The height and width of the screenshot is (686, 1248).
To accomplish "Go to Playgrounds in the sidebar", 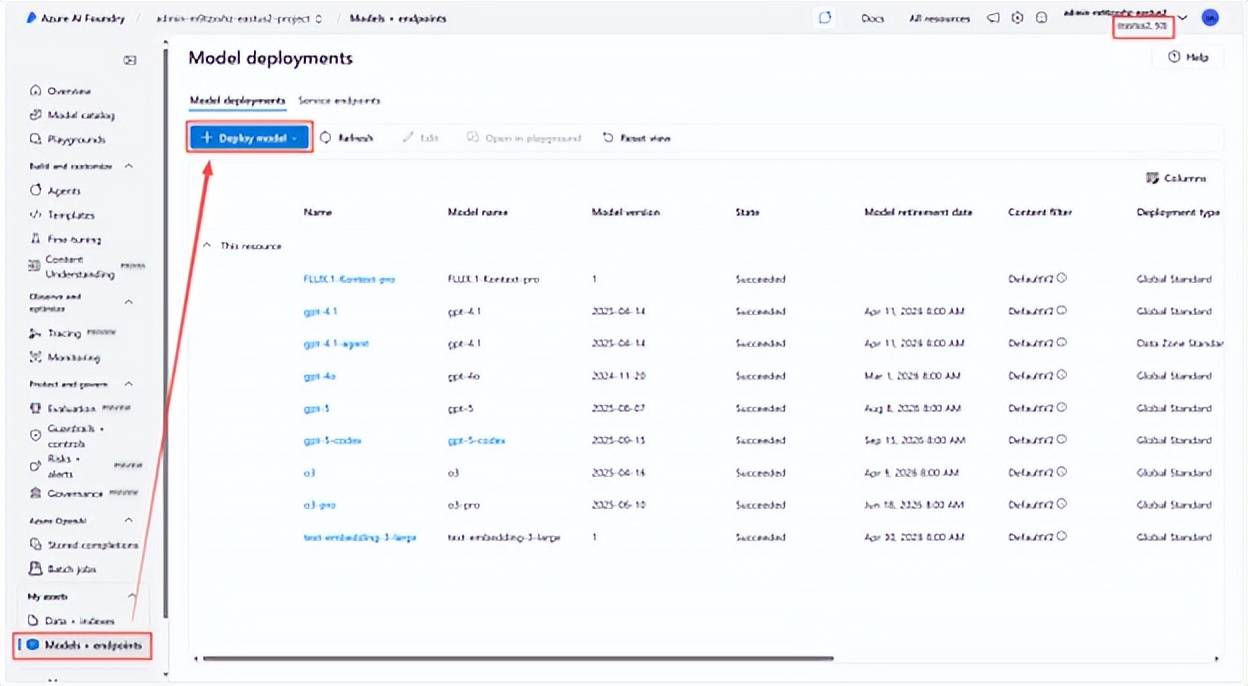I will (68, 139).
